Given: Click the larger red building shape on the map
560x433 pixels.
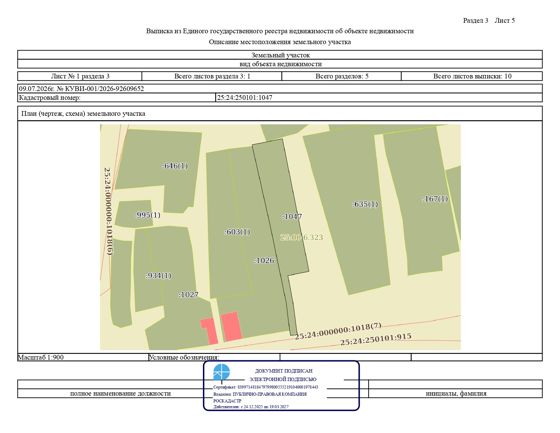Looking at the screenshot, I should tap(231, 326).
